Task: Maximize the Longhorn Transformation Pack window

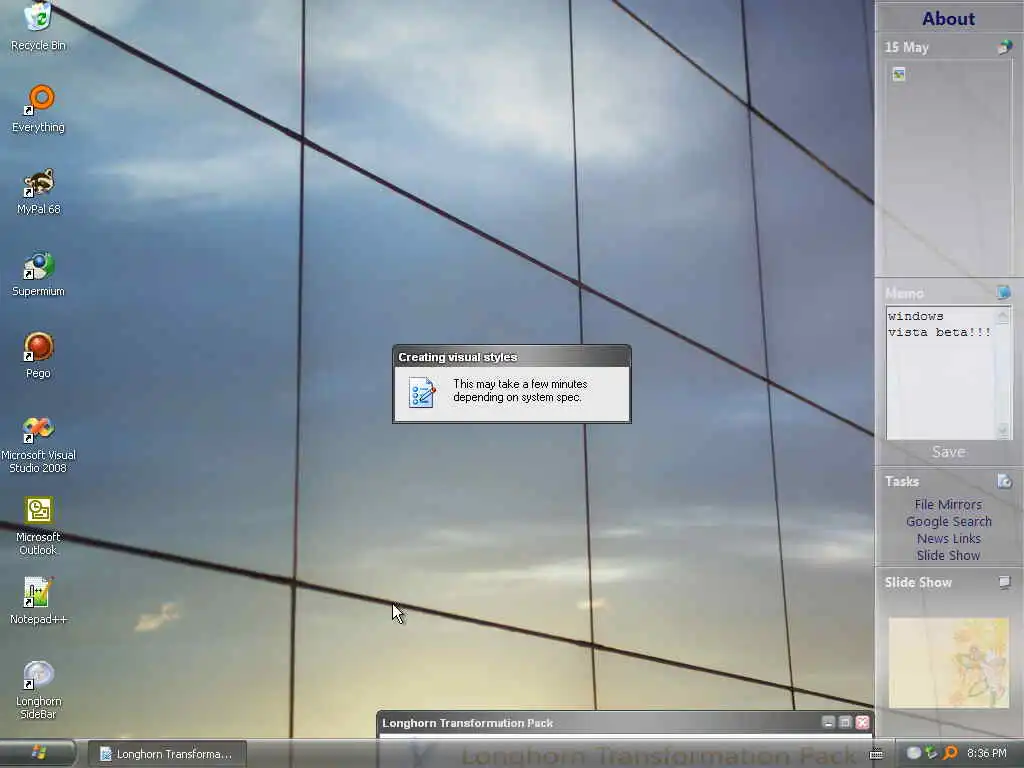Action: click(845, 722)
